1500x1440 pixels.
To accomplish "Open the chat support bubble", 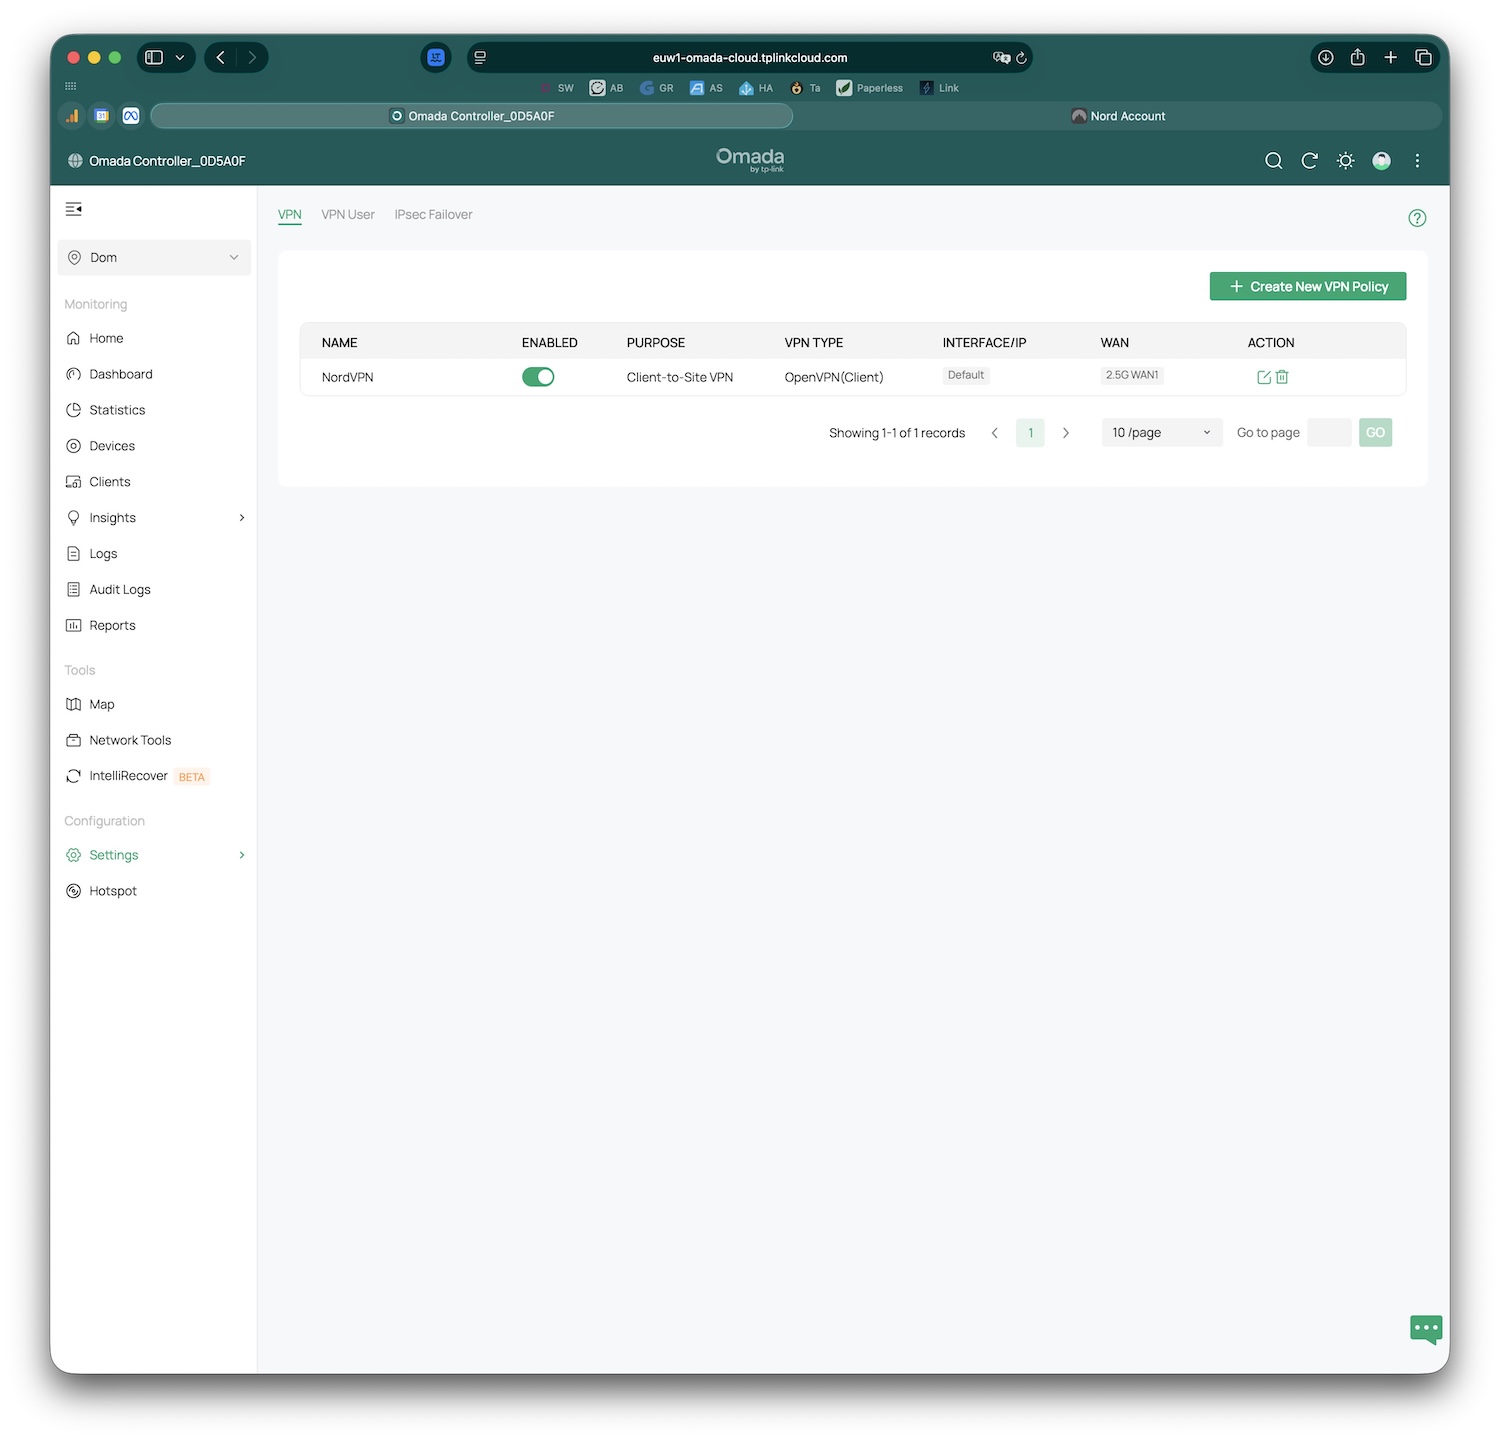I will [x=1425, y=1329].
